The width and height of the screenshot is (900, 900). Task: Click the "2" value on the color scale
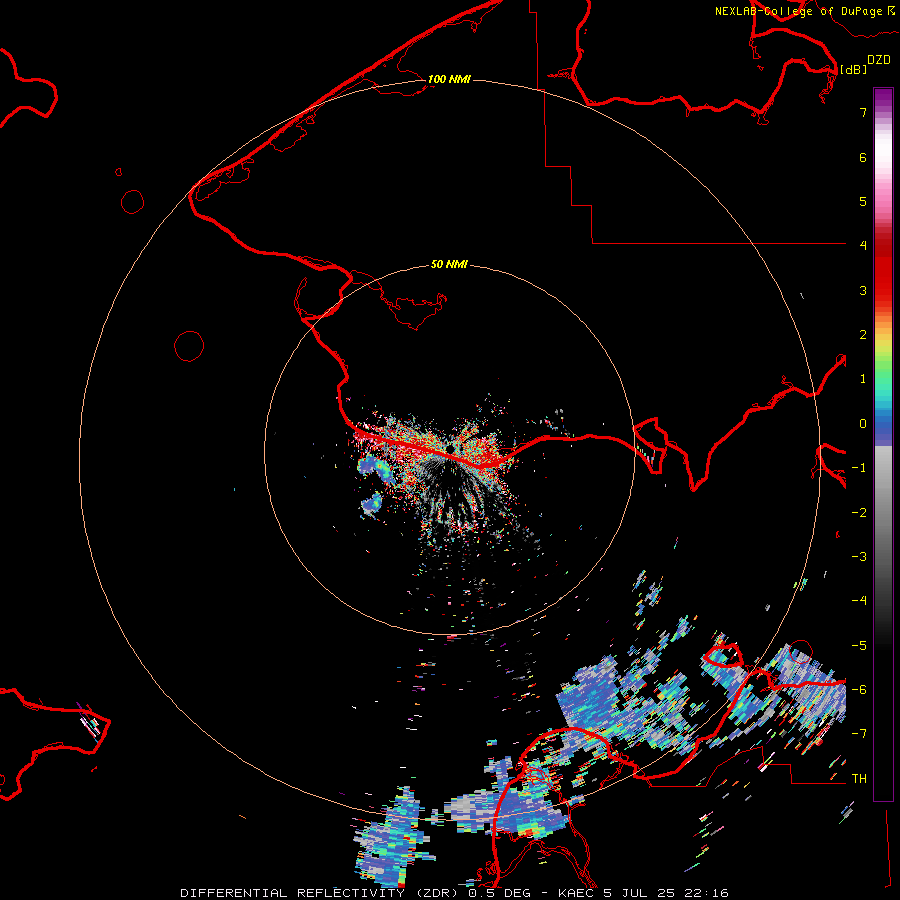(863, 335)
